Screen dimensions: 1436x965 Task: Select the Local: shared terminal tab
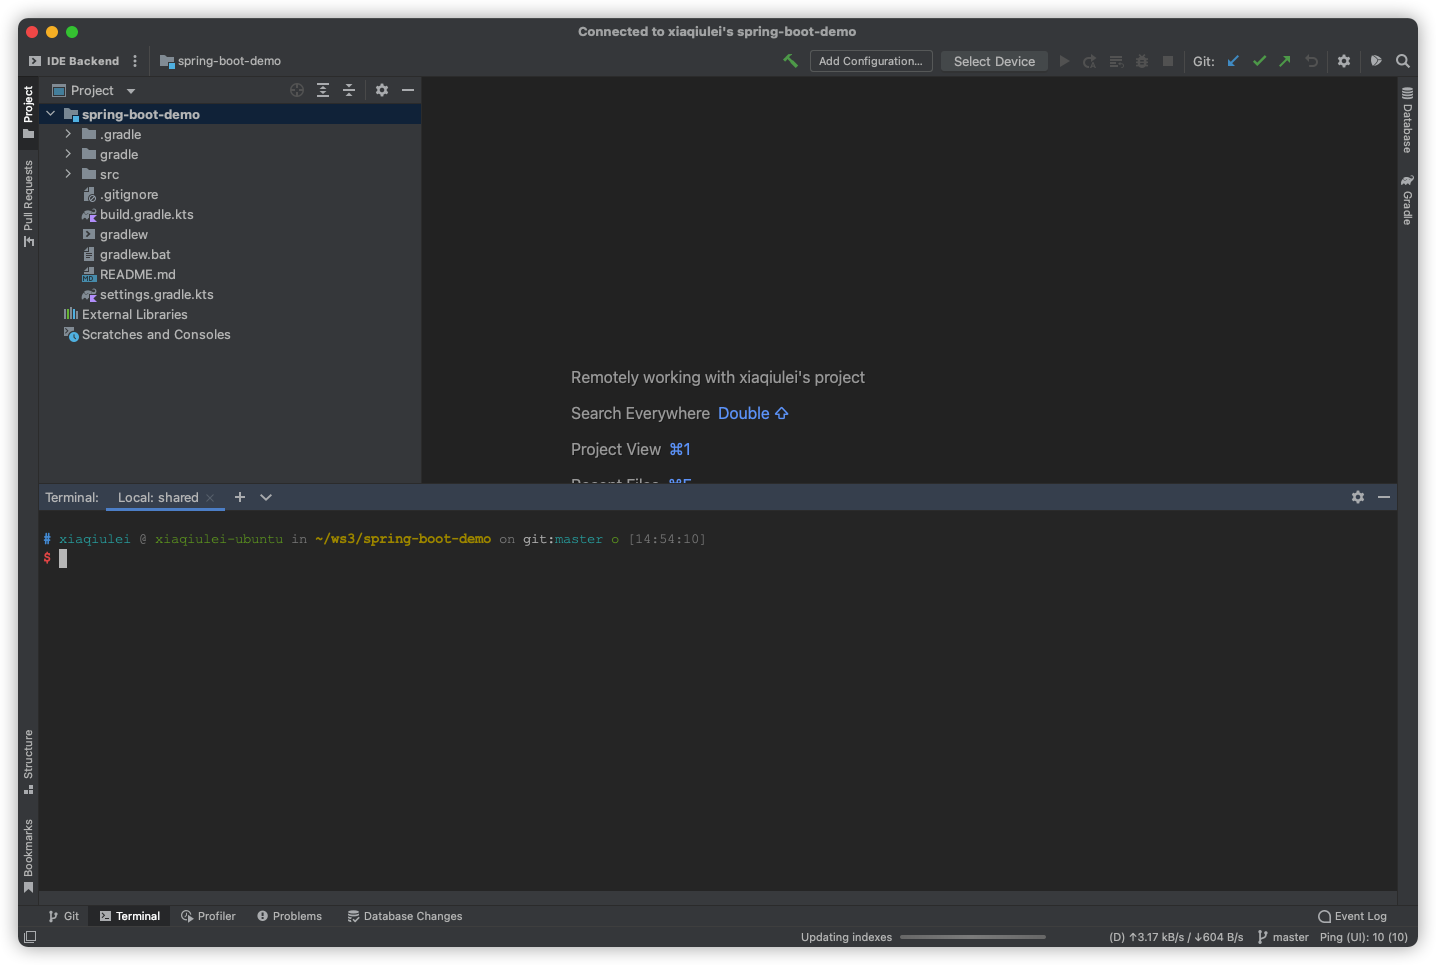[158, 497]
